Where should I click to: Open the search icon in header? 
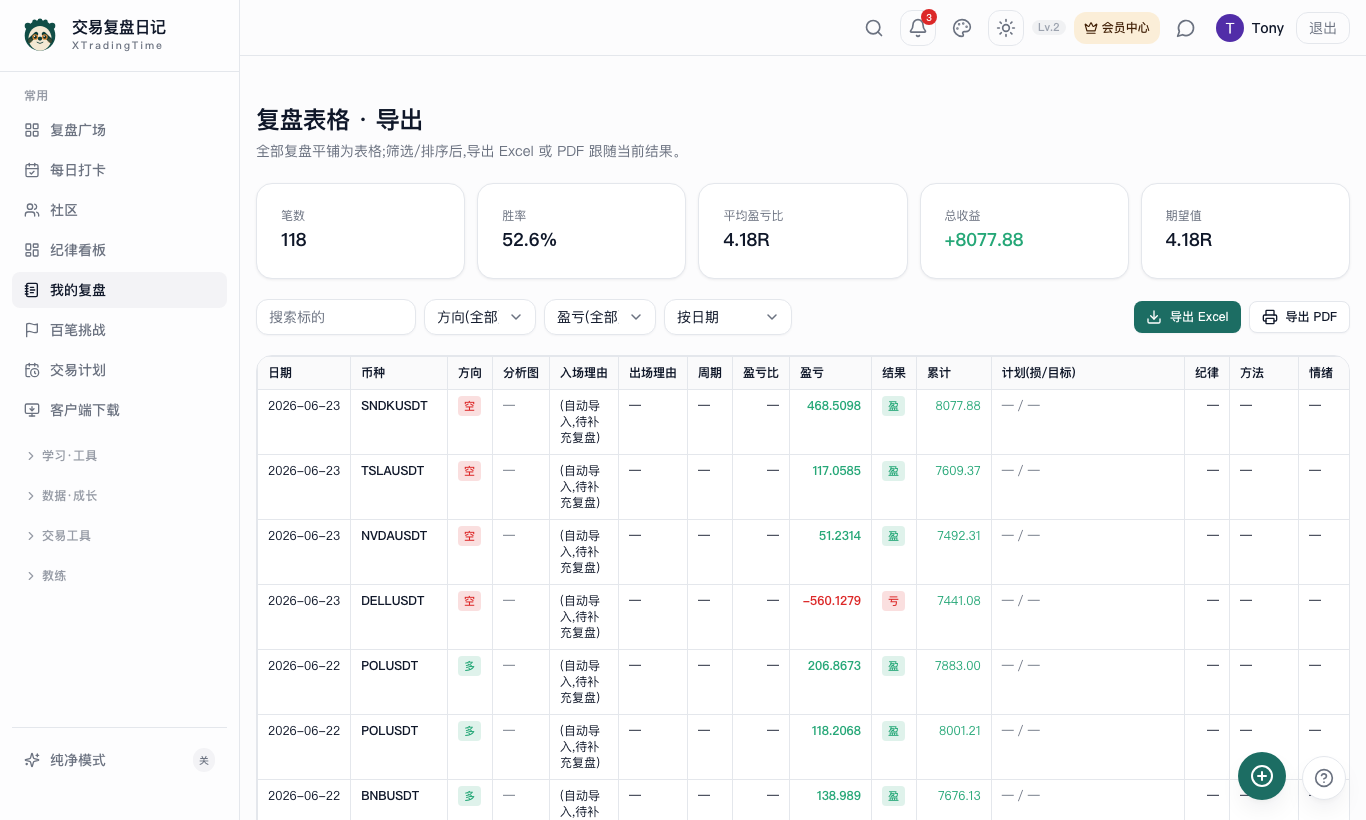pyautogui.click(x=874, y=28)
